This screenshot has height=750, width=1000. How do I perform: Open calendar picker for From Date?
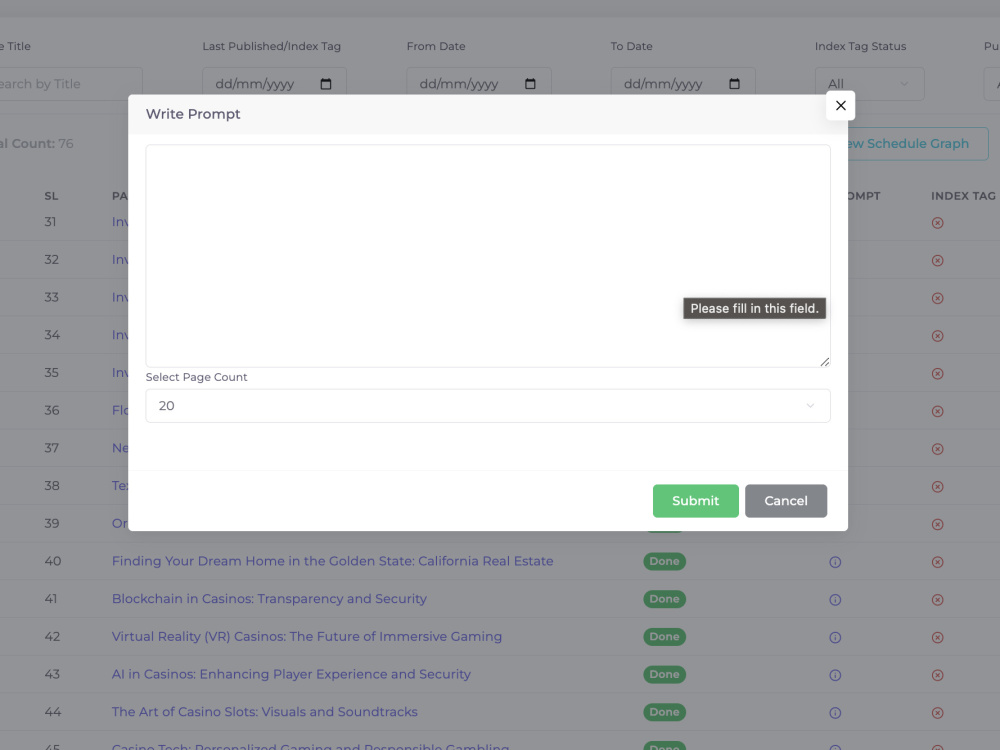pyautogui.click(x=530, y=84)
